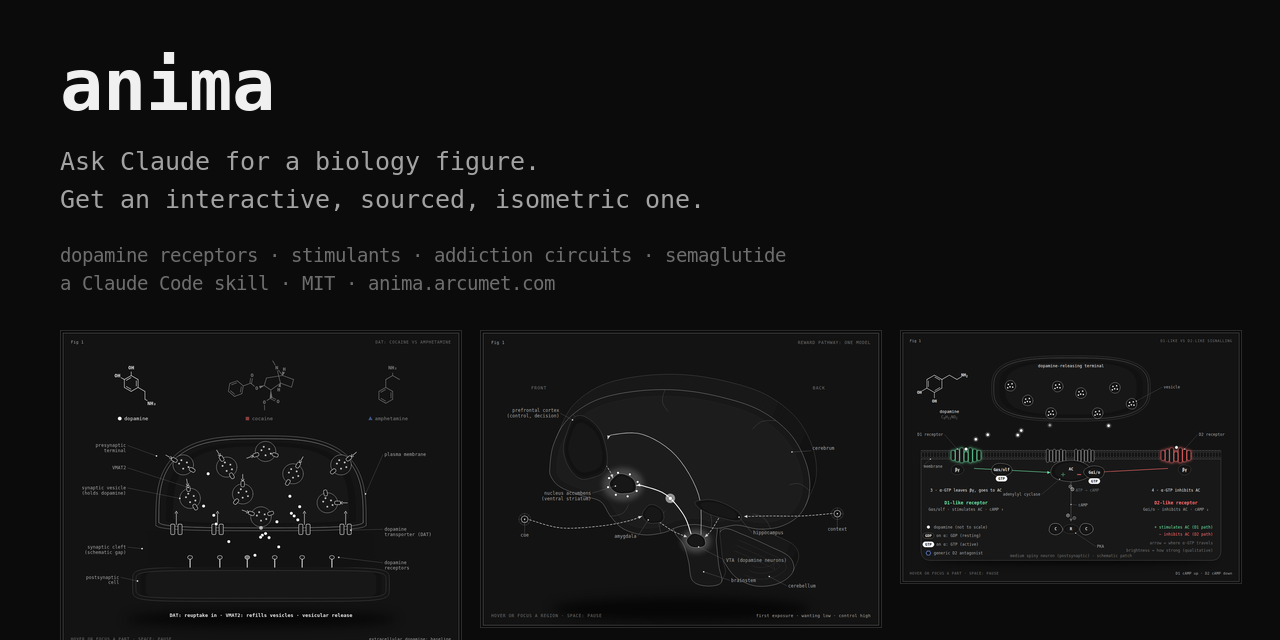Click the PKA subunit cluster icon
Screen dimensions: 1280x640
click(x=1071, y=529)
